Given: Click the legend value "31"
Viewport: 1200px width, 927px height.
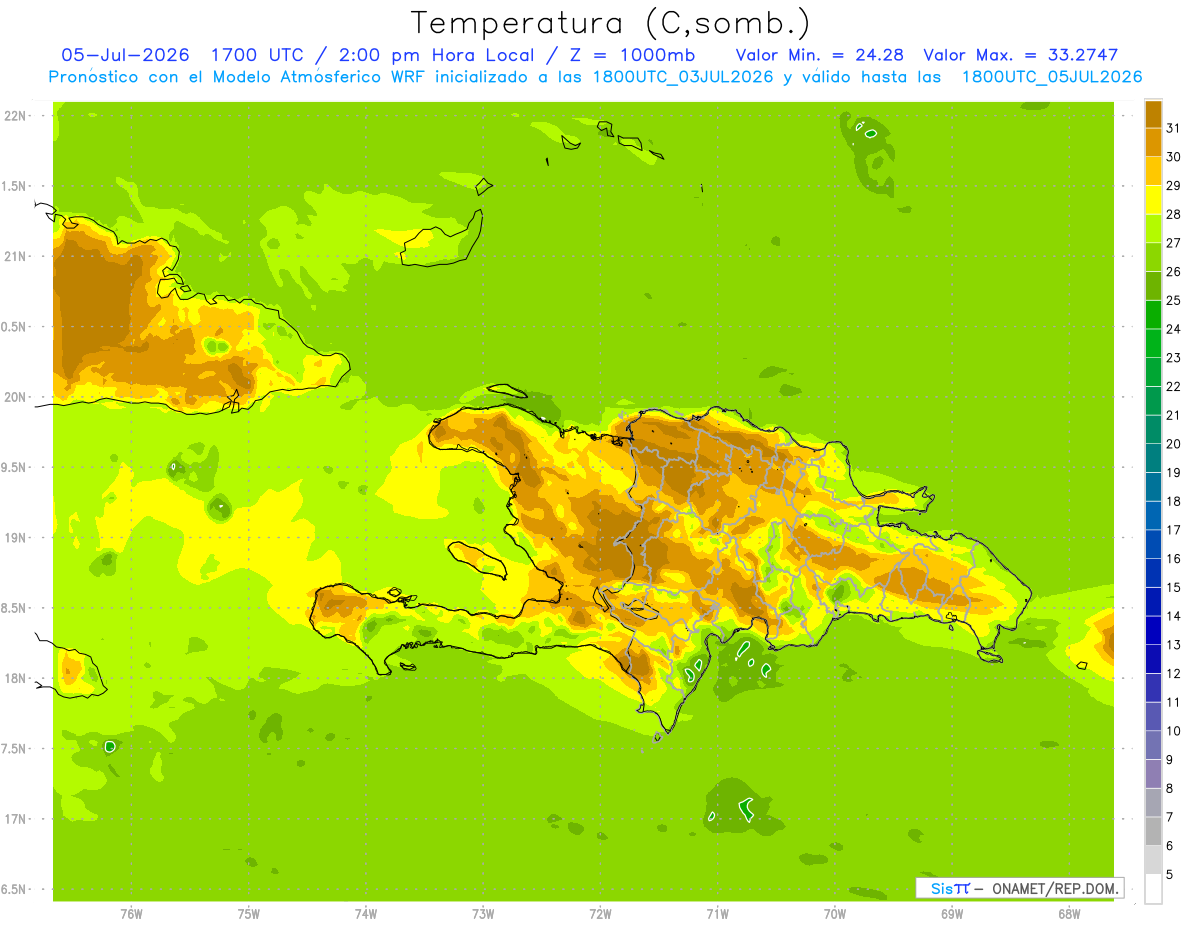Looking at the screenshot, I should coord(1174,127).
